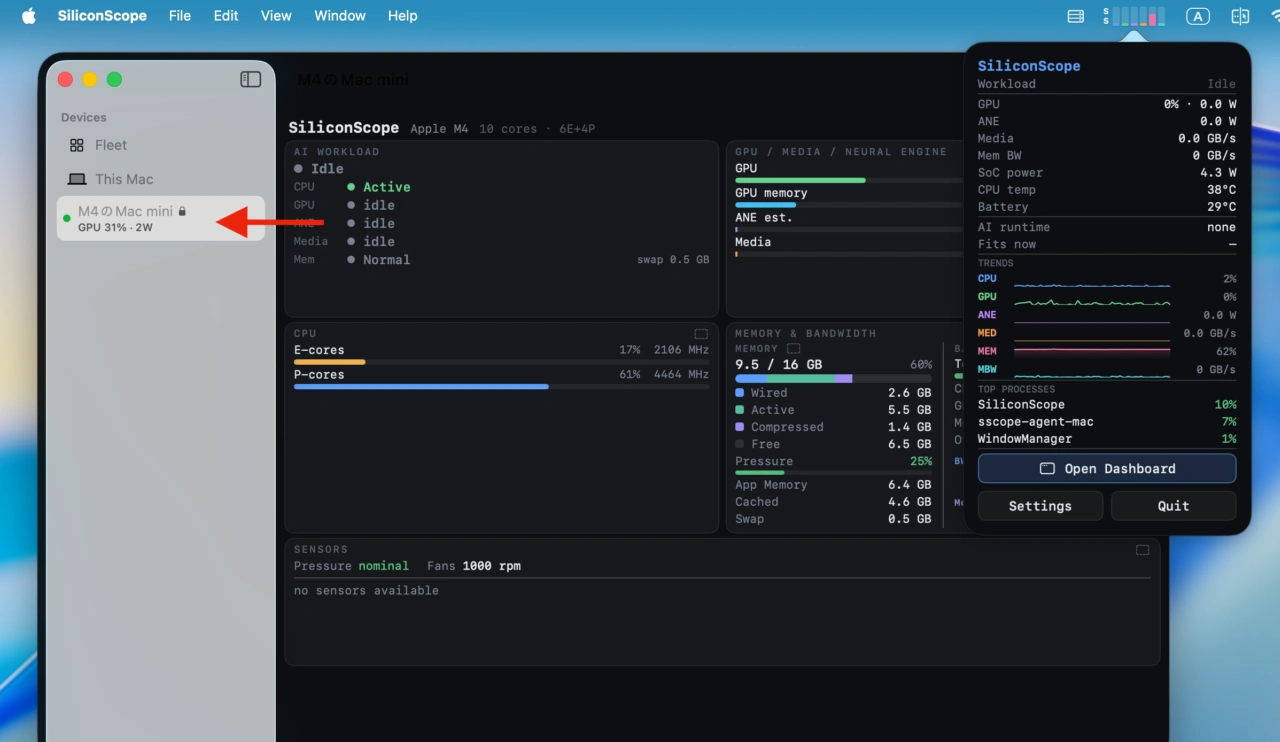Click the Battery 29°C value
This screenshot has height=742, width=1280.
click(1221, 207)
